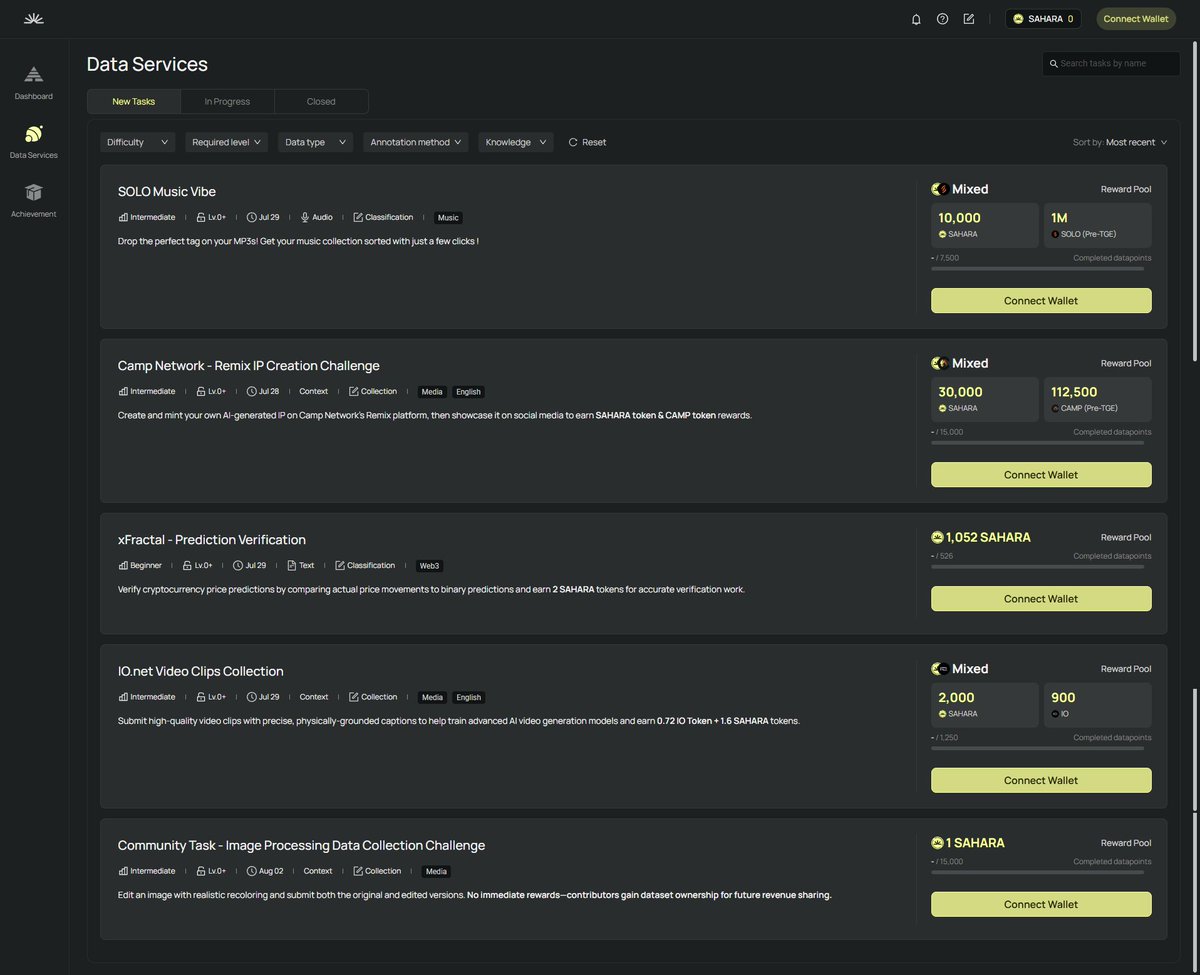Open IO.net Video Clips Collection task title
1200x975 pixels.
pyautogui.click(x=201, y=671)
